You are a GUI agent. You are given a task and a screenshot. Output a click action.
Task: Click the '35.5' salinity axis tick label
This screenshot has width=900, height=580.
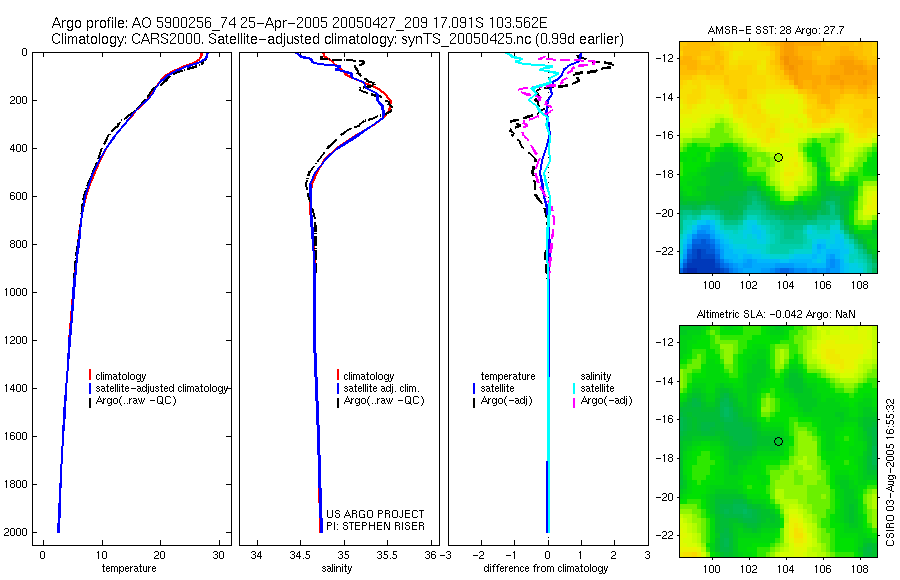[386, 555]
